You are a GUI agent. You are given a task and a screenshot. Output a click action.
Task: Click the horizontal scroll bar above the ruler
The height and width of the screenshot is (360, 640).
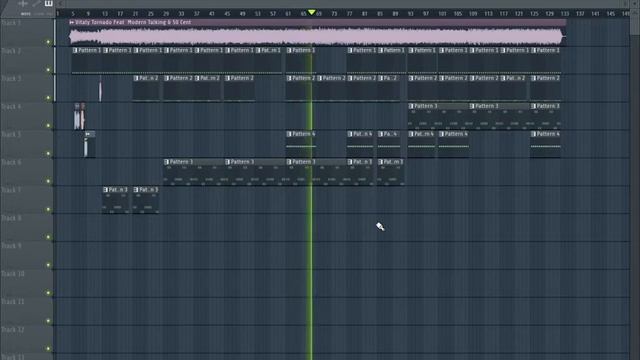[x=343, y=4]
